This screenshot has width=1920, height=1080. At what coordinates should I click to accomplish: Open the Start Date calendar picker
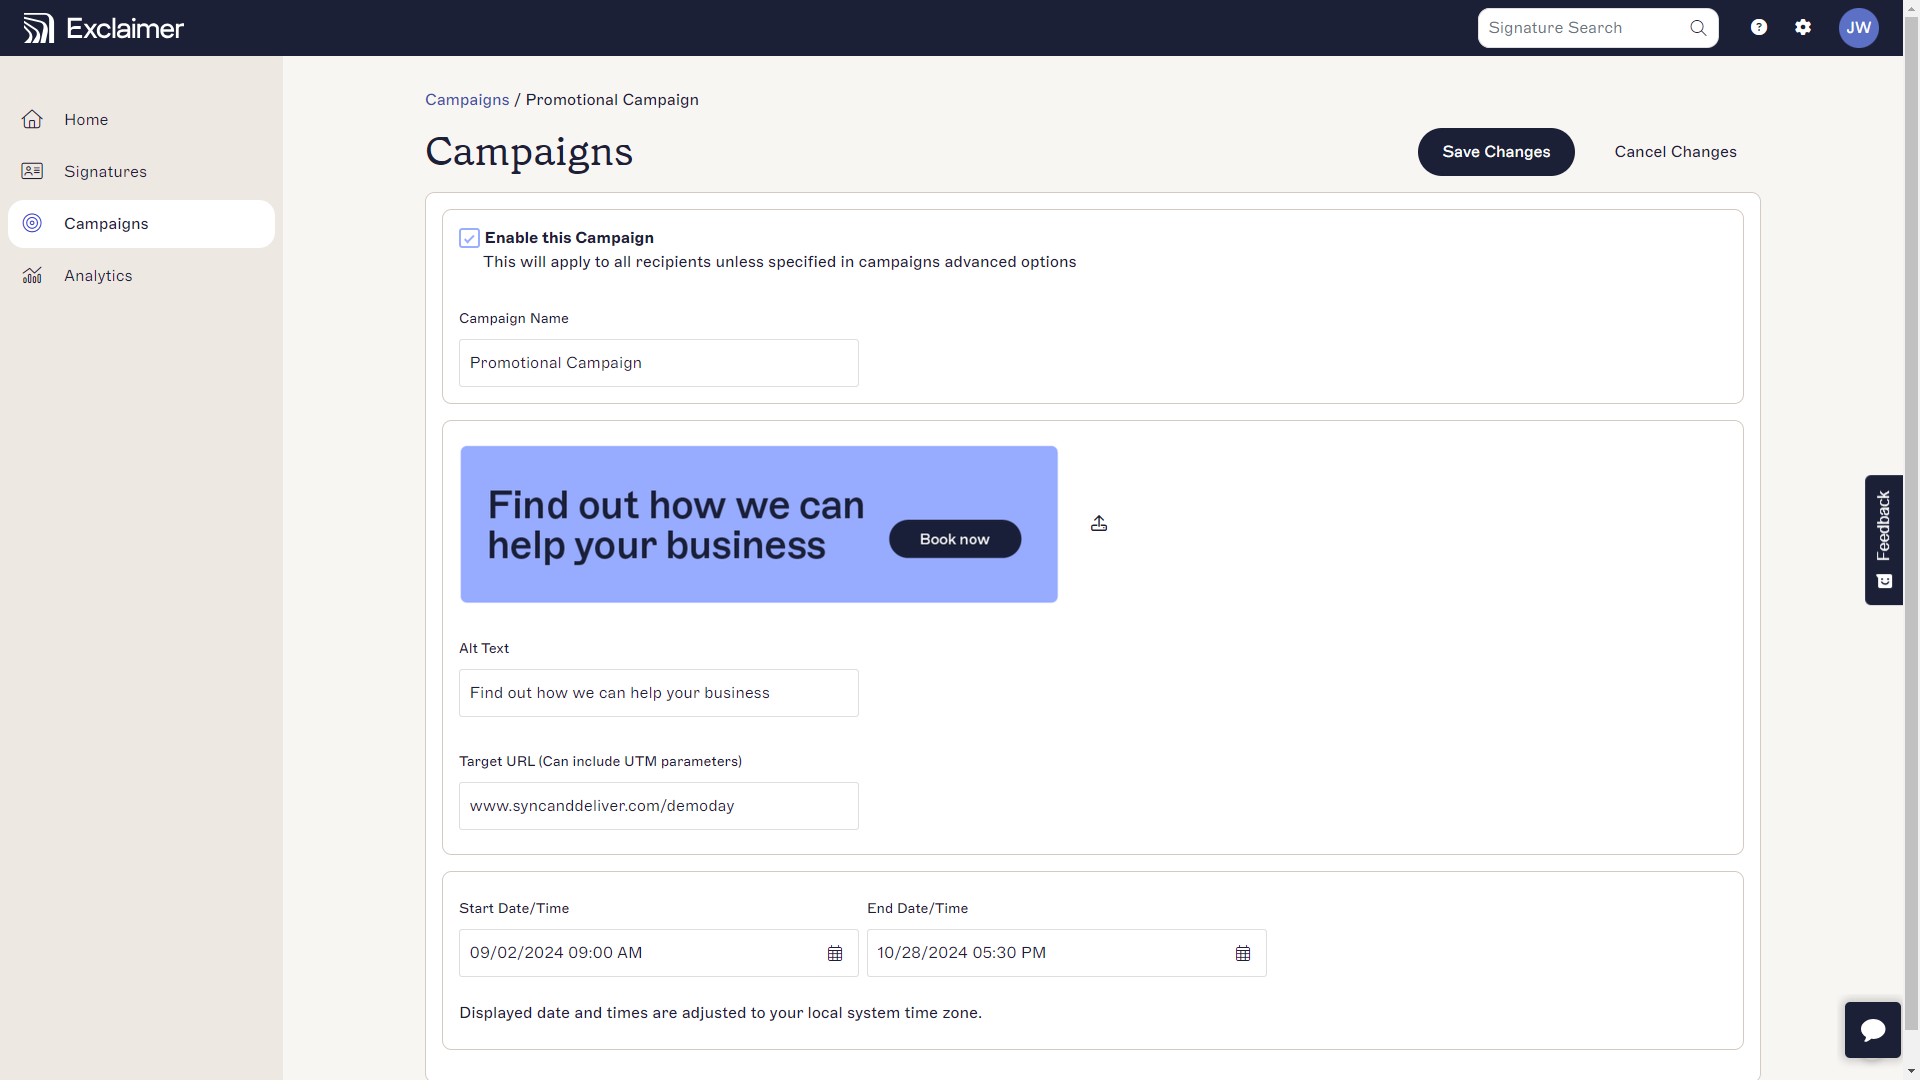click(836, 953)
